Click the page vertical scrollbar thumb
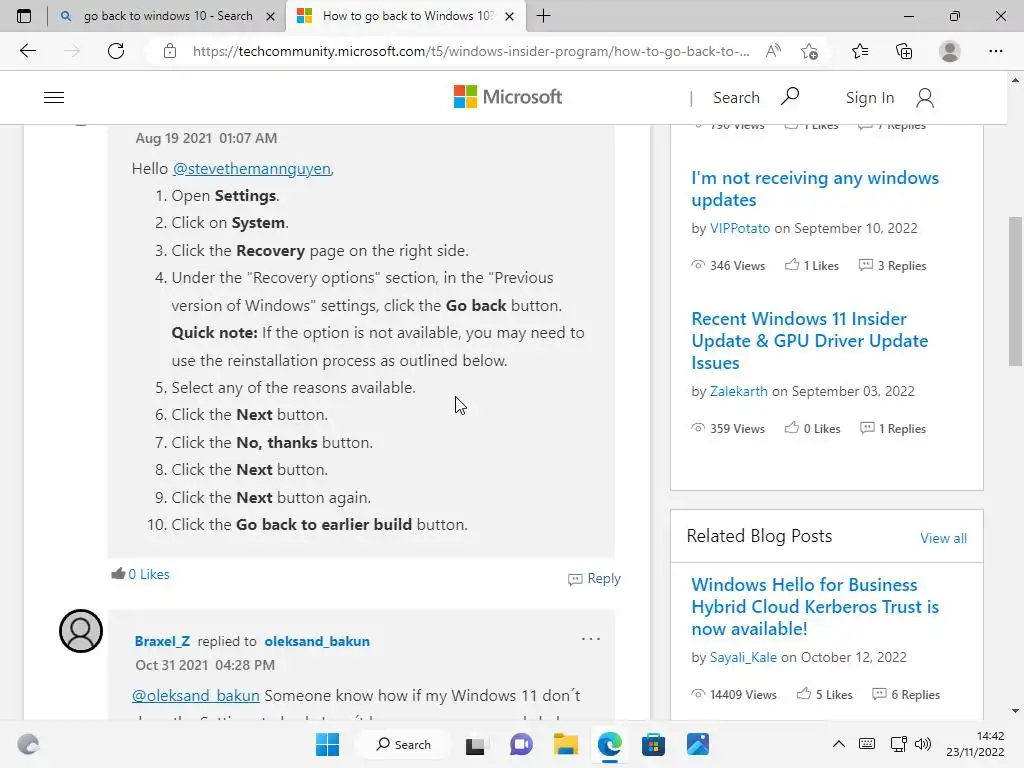Viewport: 1024px width, 768px height. click(1016, 290)
